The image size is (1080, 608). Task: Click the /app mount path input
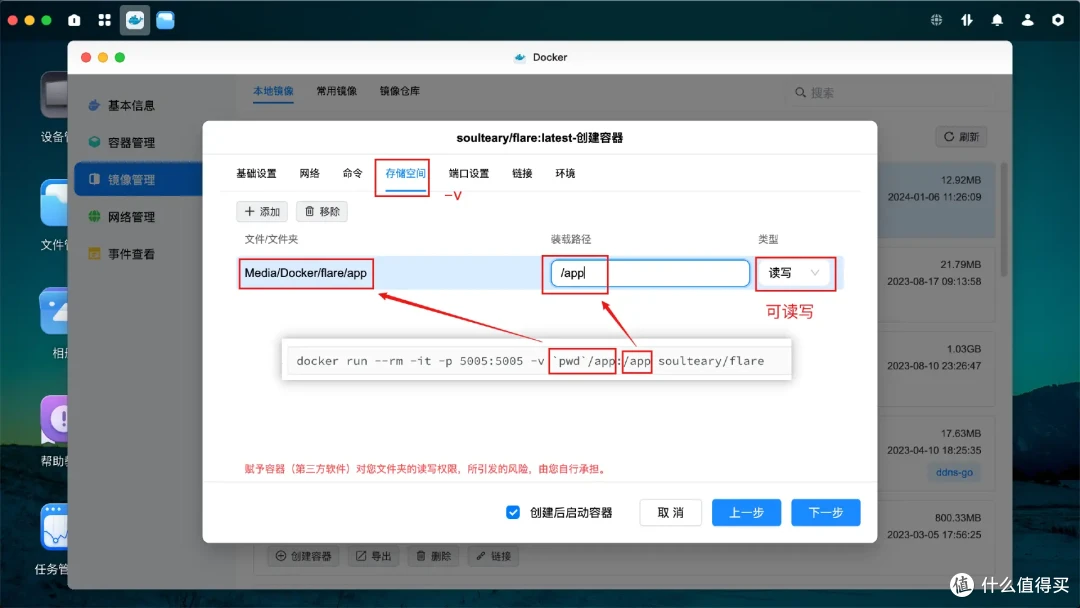click(650, 273)
